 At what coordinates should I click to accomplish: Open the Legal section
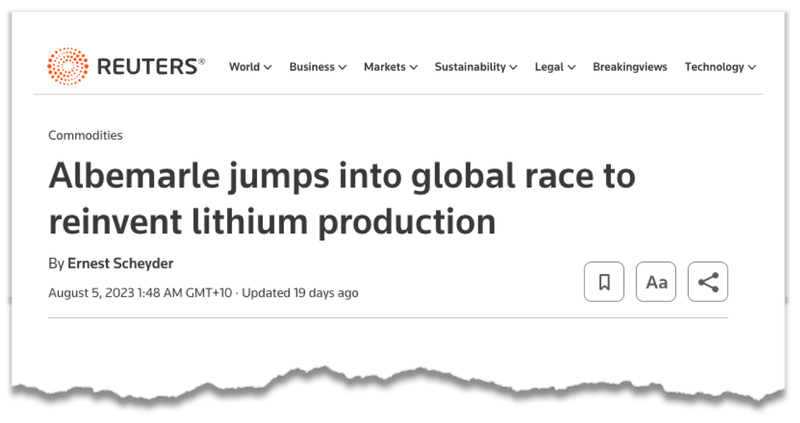[x=549, y=67]
